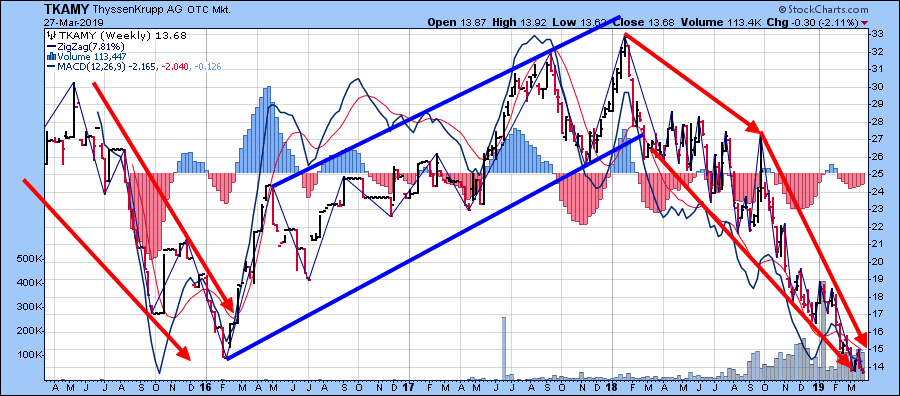Click the 33 price axis label
The width and height of the screenshot is (900, 396).
878,34
